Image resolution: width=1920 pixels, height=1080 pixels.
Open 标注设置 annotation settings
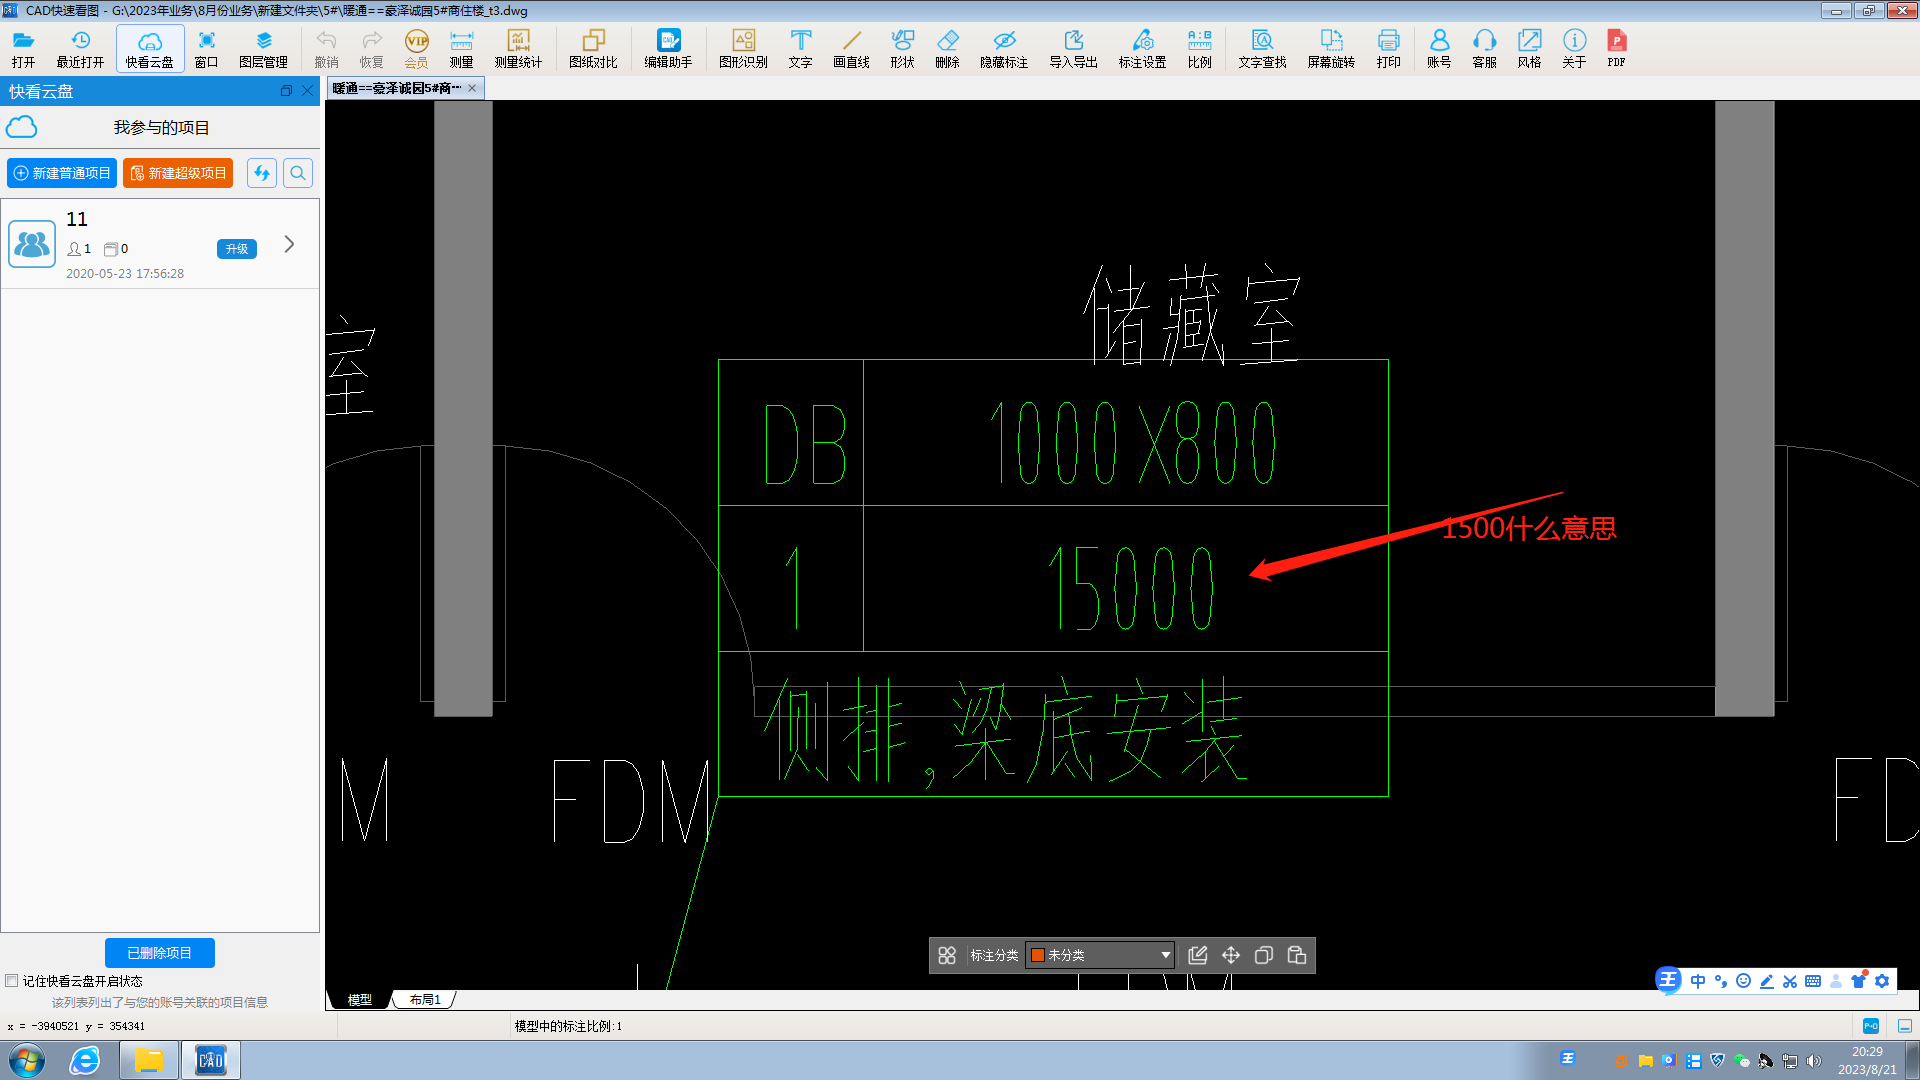point(1142,48)
